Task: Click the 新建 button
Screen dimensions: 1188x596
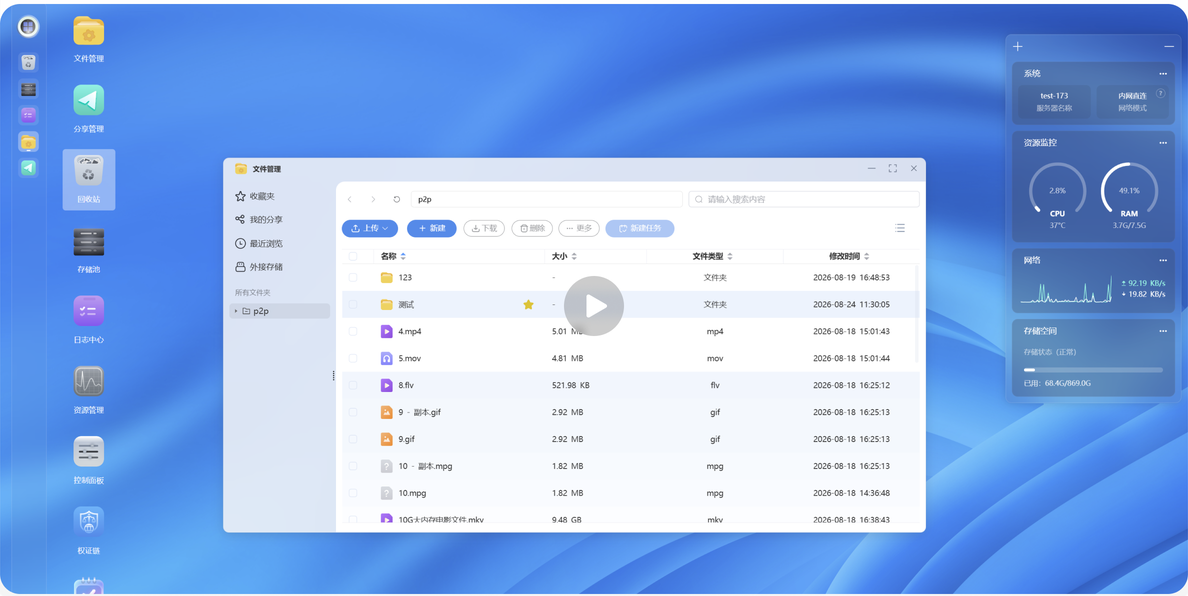Action: tap(431, 228)
